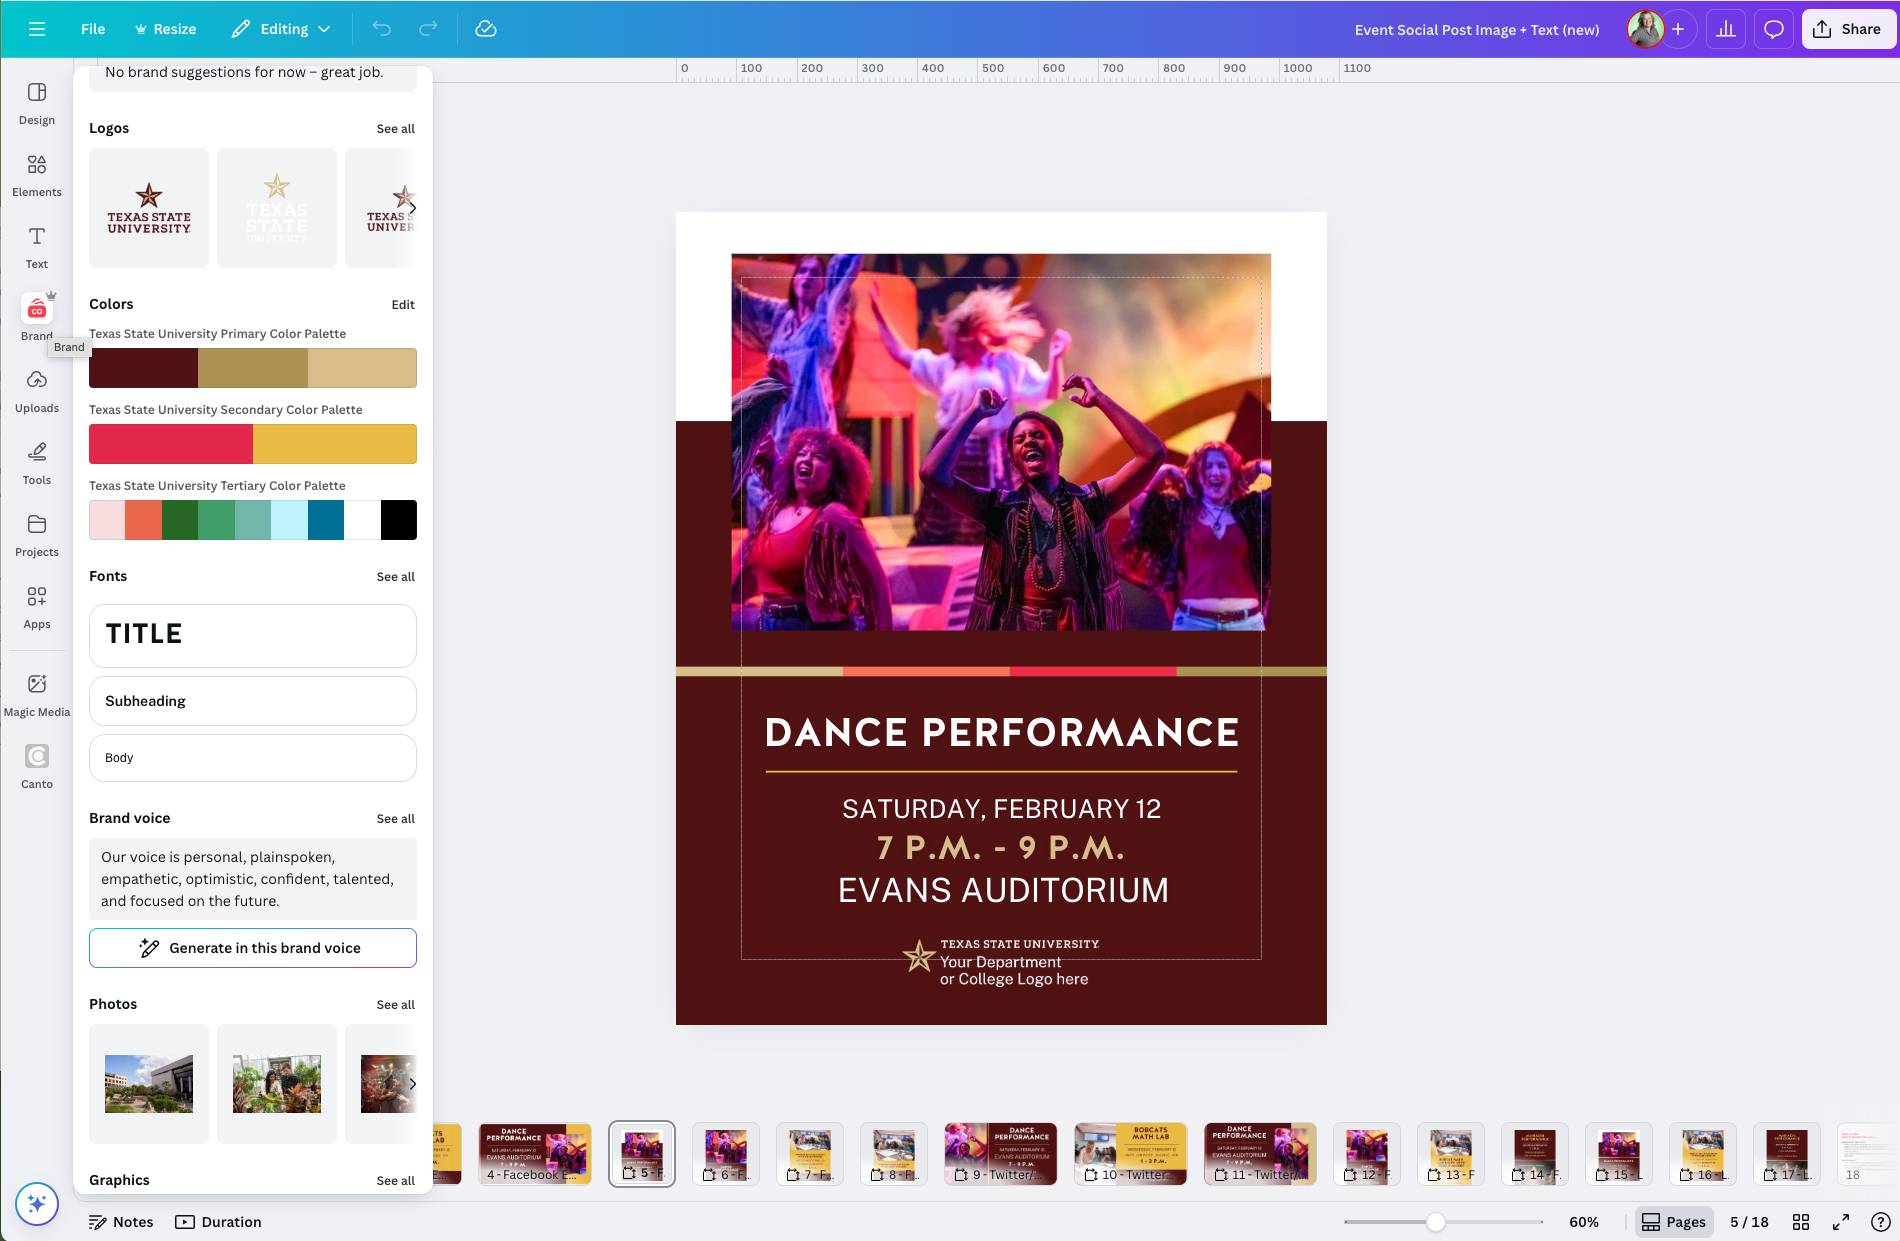Open the comments icon near Share
The height and width of the screenshot is (1241, 1900).
click(1773, 28)
